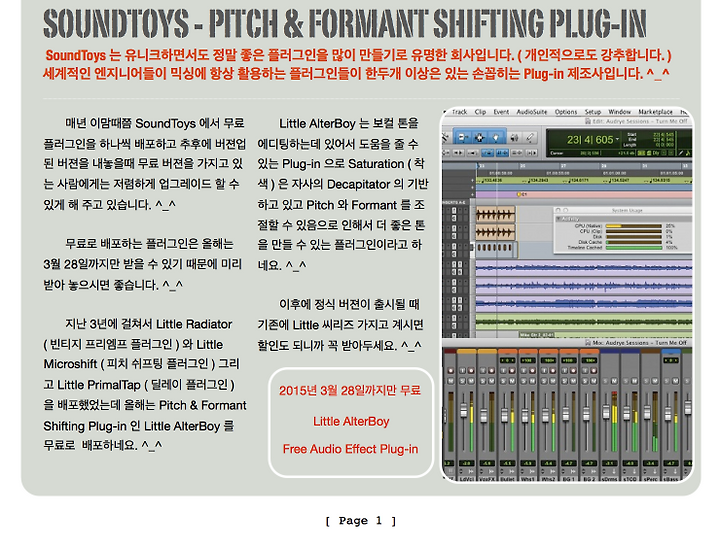
Task: Click the main counter 23|4|605 display
Action: [591, 140]
